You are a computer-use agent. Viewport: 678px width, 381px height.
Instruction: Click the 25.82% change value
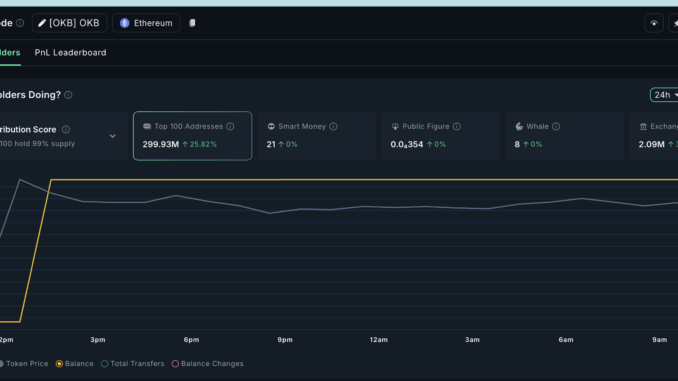203,144
